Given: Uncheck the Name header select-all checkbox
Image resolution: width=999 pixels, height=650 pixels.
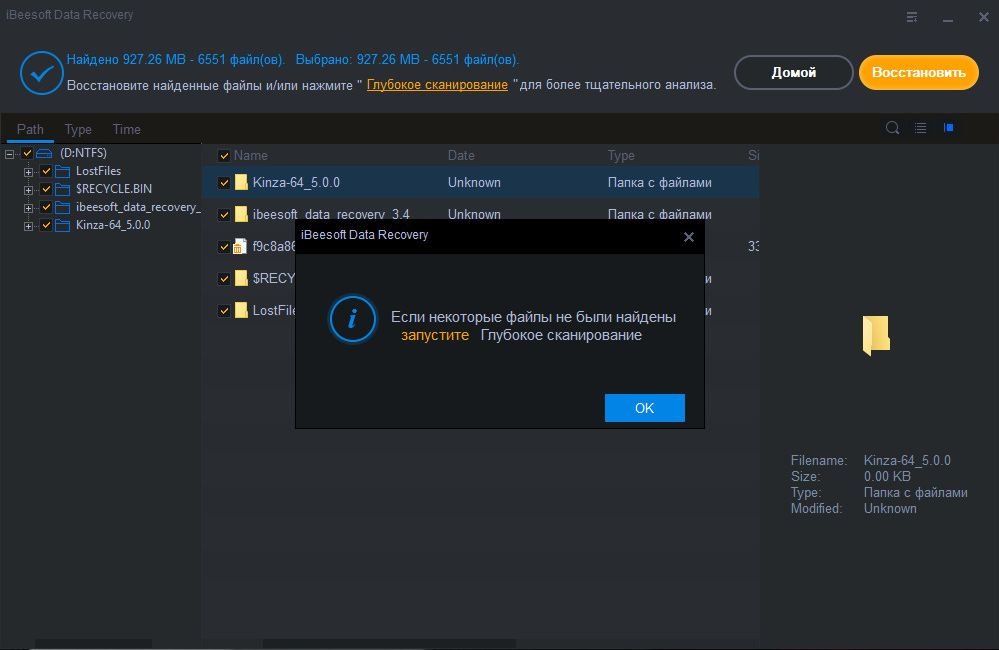Looking at the screenshot, I should tap(224, 155).
